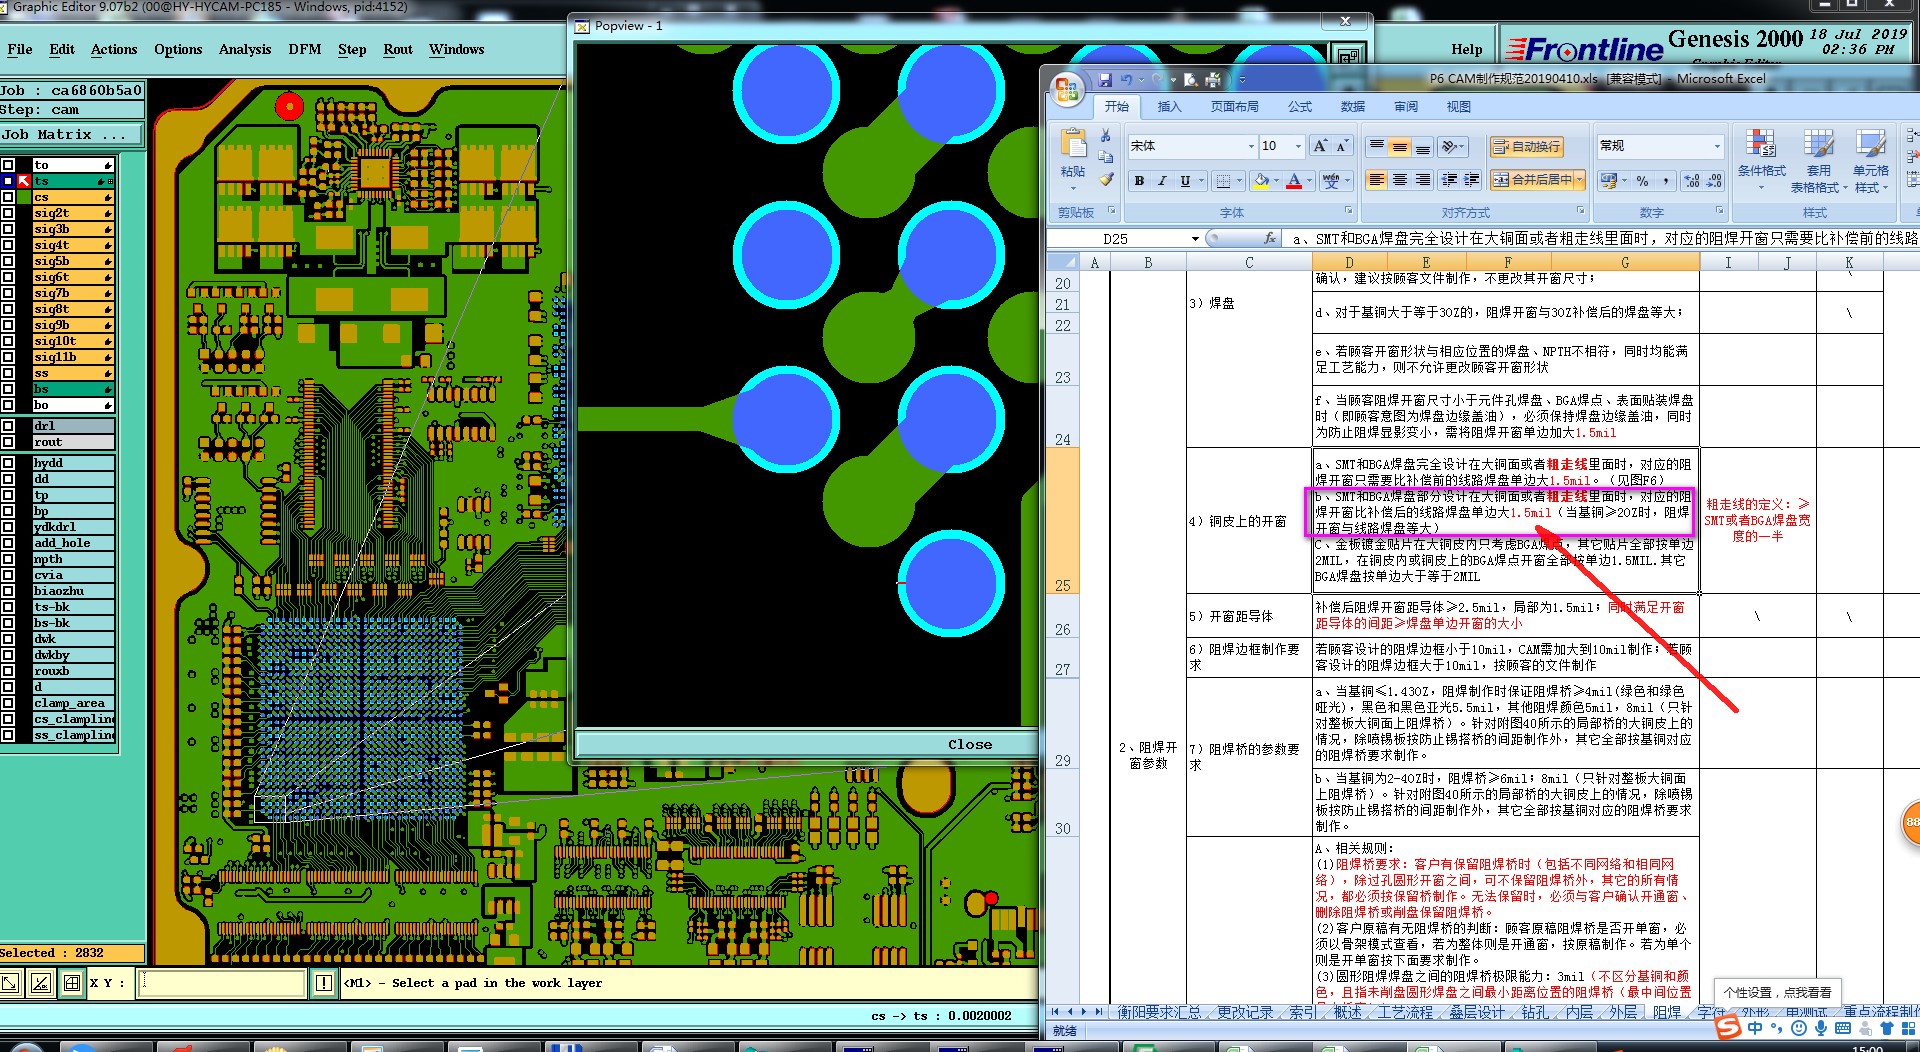Increase decimal places in number group
This screenshot has height=1052, width=1920.
(1692, 181)
